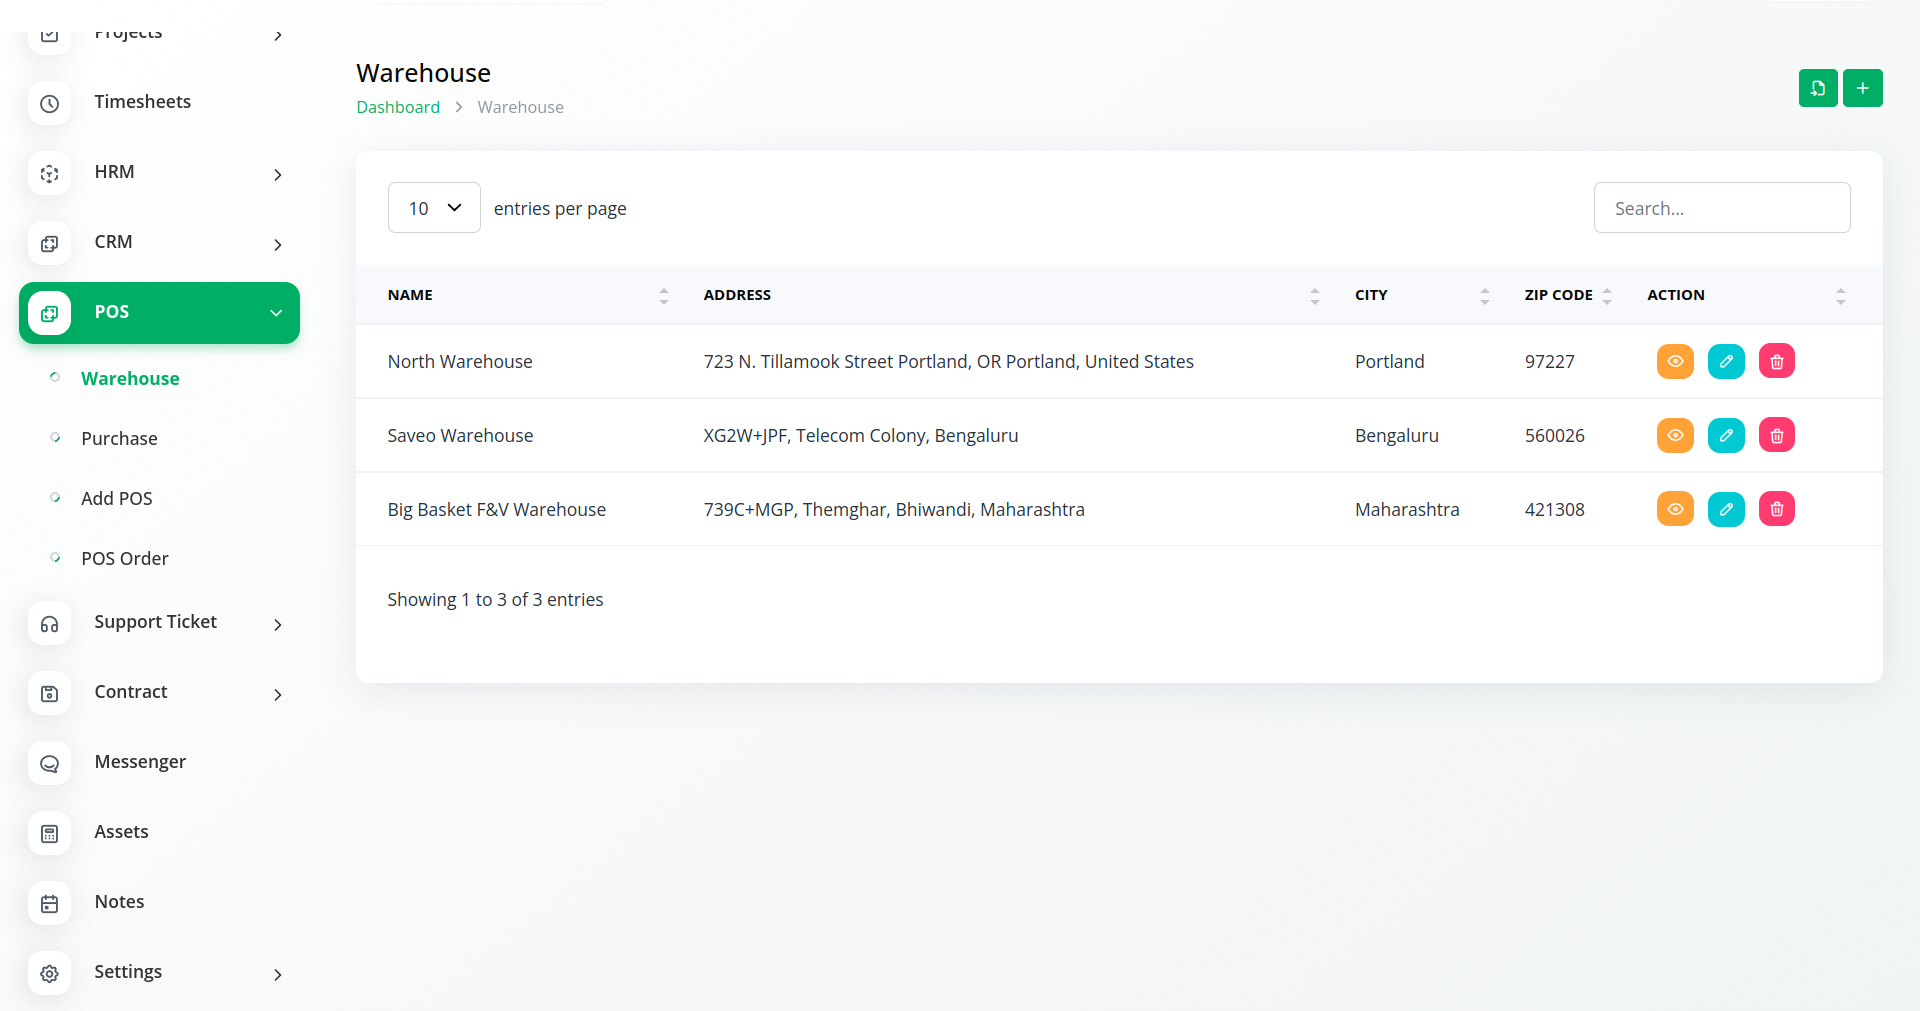The image size is (1920, 1011).
Task: Expand the HRM menu chevron
Action: coord(277,174)
